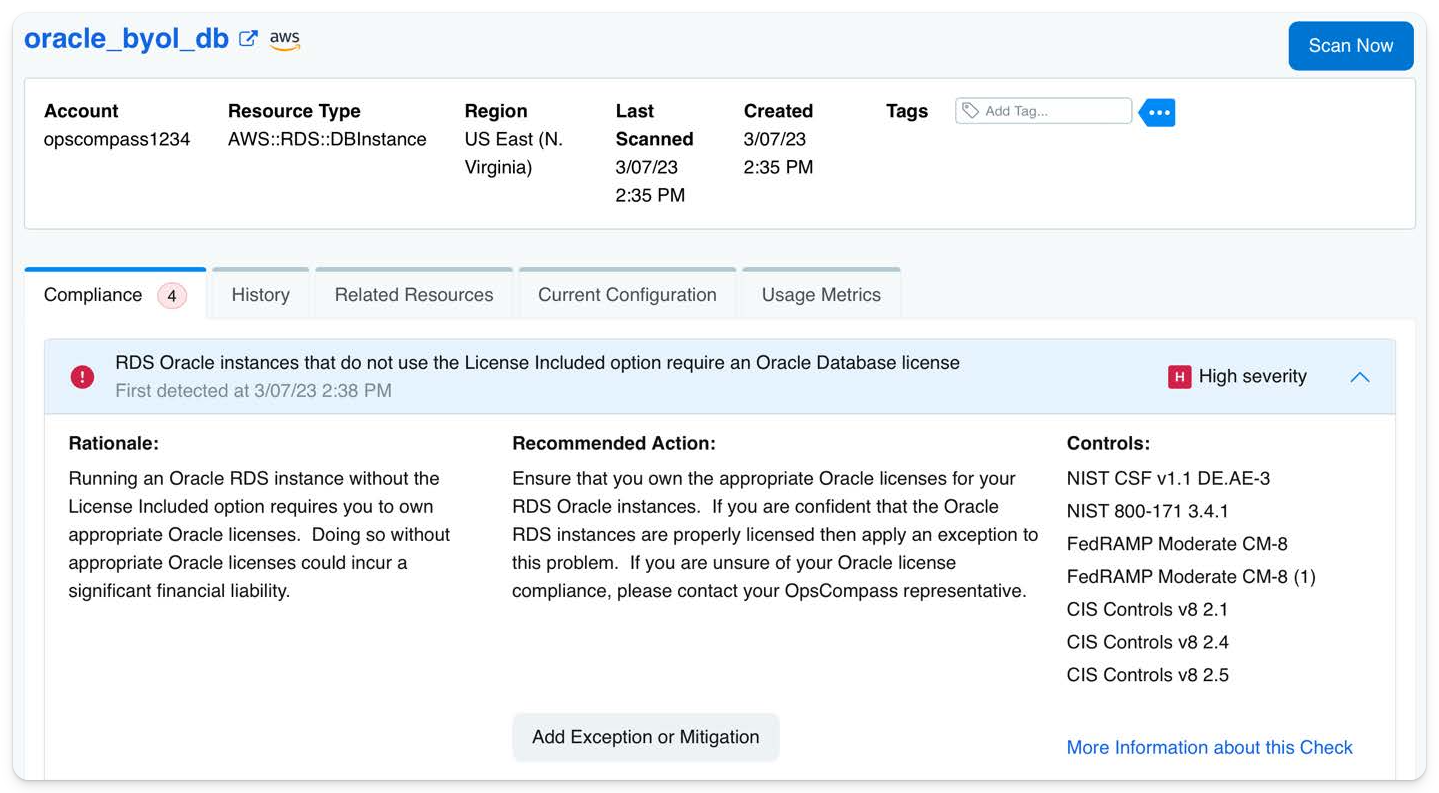Viewport: 1439px width, 793px height.
Task: Open the Related Resources tab
Action: click(414, 295)
